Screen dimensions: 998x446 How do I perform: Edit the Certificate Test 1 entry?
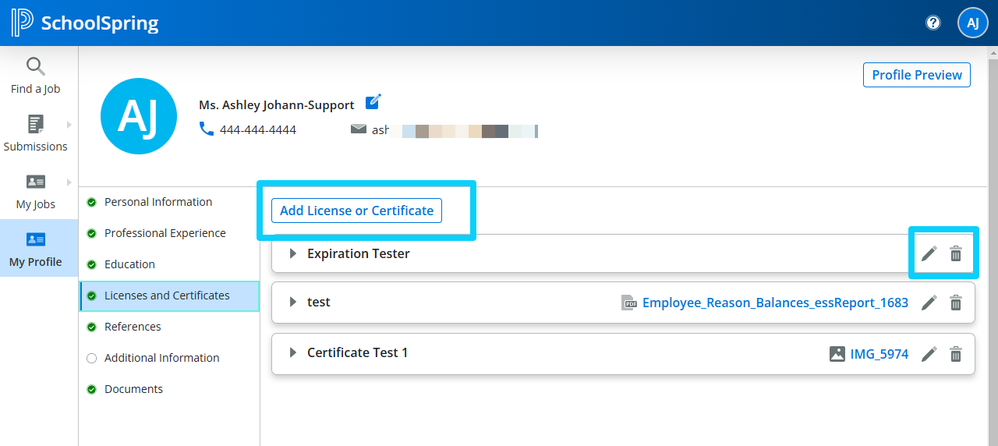tap(929, 353)
